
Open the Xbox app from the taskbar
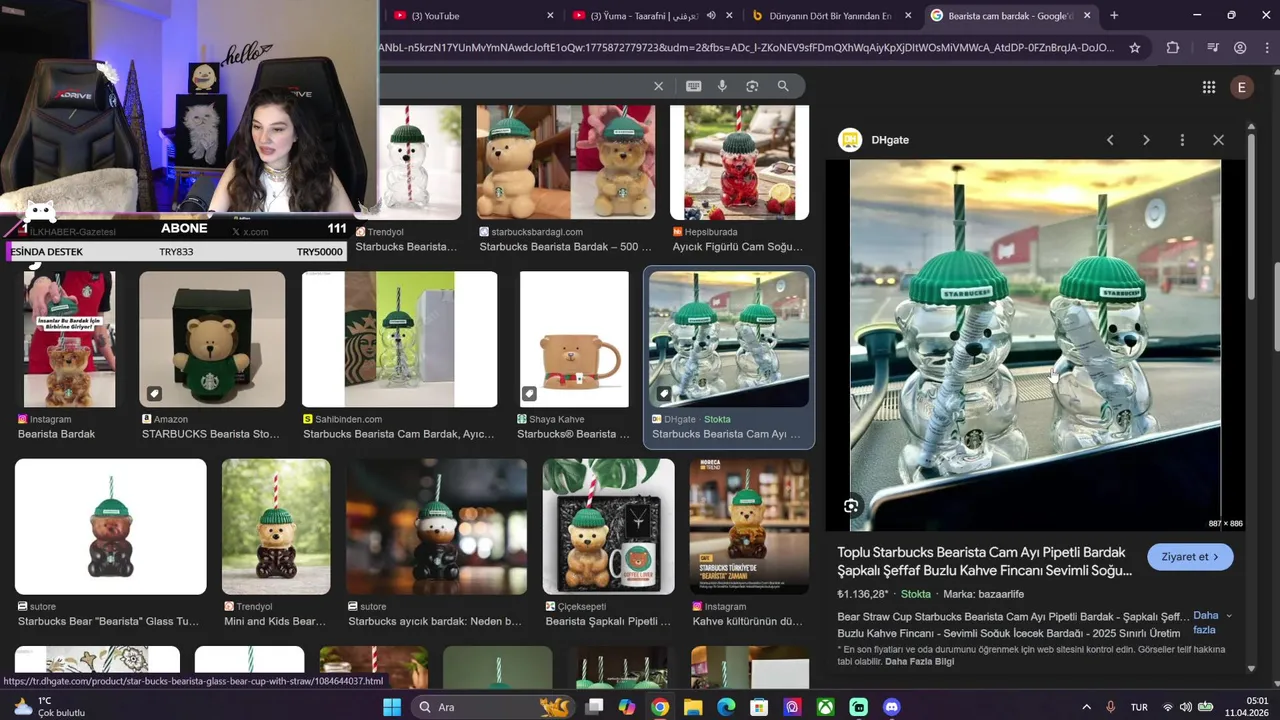tap(825, 707)
